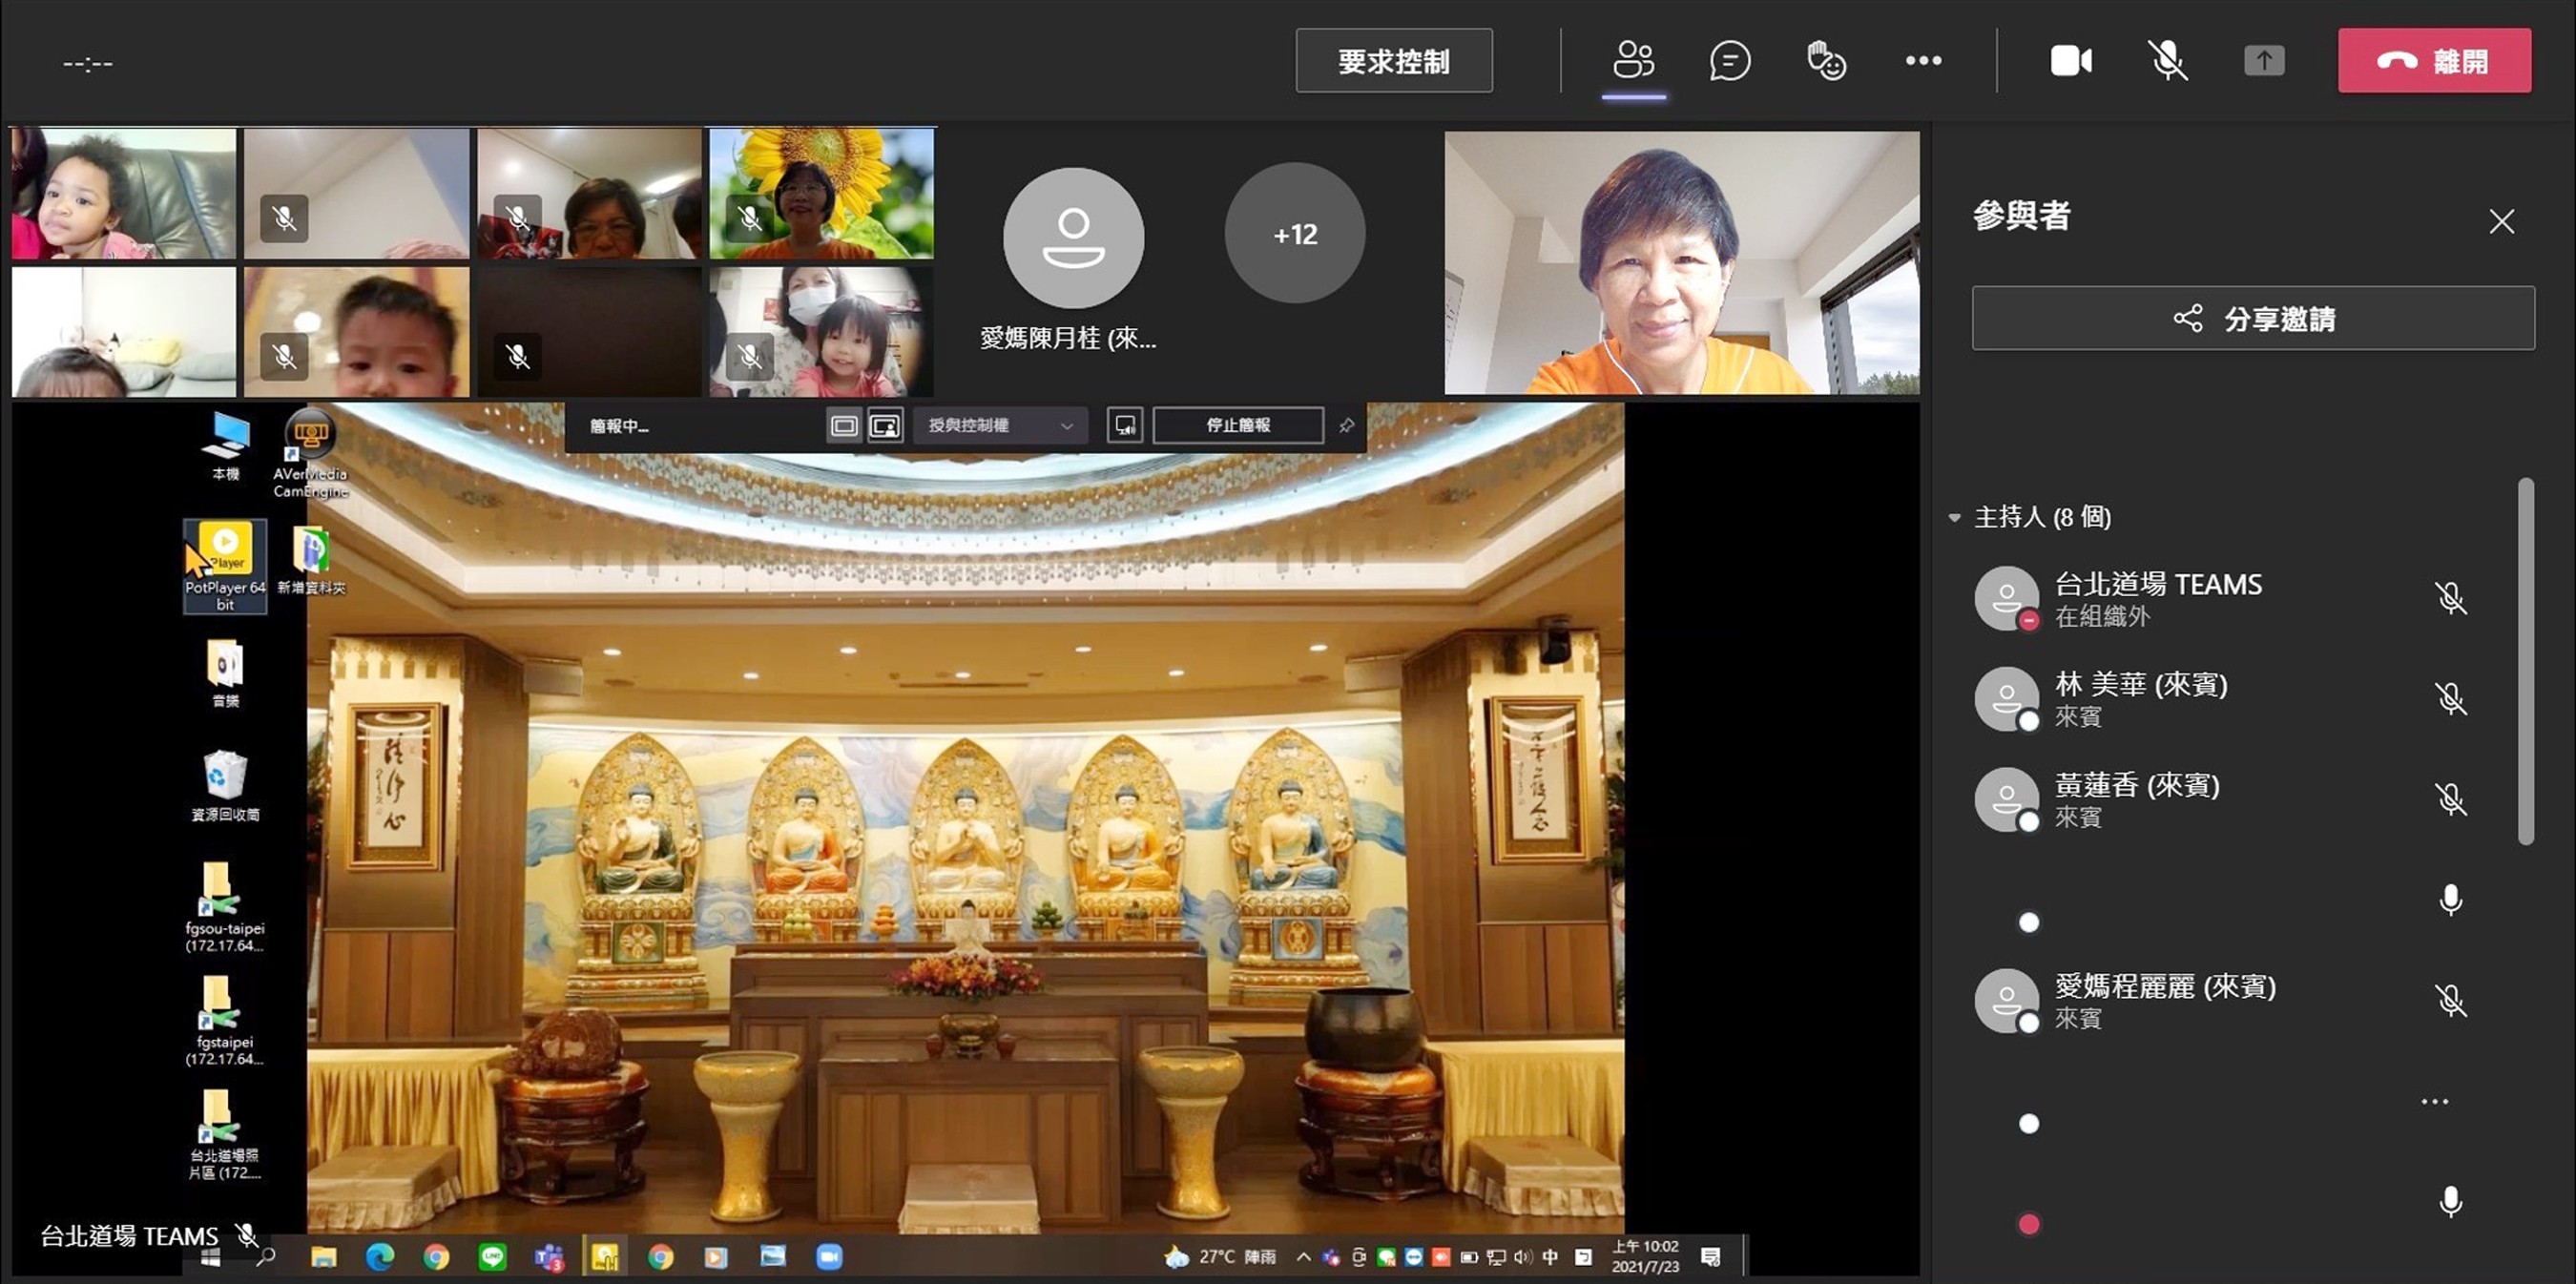Show hidden system tray icons chevron
The image size is (2576, 1284).
pyautogui.click(x=1303, y=1257)
